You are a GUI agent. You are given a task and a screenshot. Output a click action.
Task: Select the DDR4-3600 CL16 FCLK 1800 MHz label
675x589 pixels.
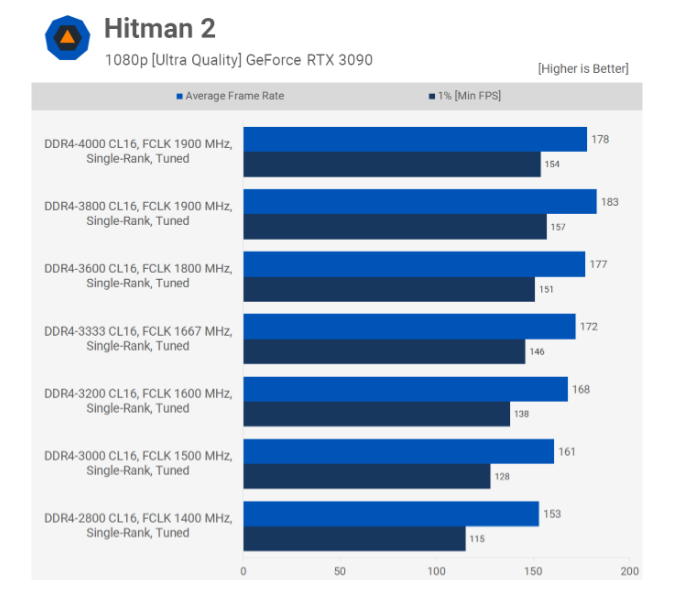point(138,276)
